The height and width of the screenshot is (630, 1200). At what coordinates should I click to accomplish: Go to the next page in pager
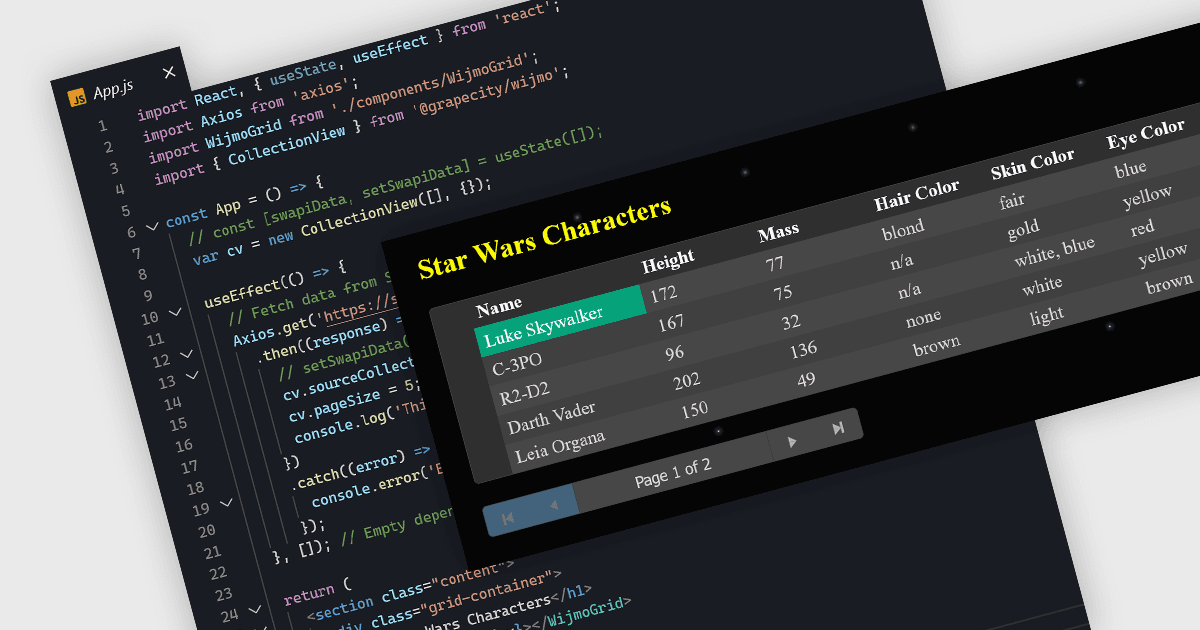[793, 442]
